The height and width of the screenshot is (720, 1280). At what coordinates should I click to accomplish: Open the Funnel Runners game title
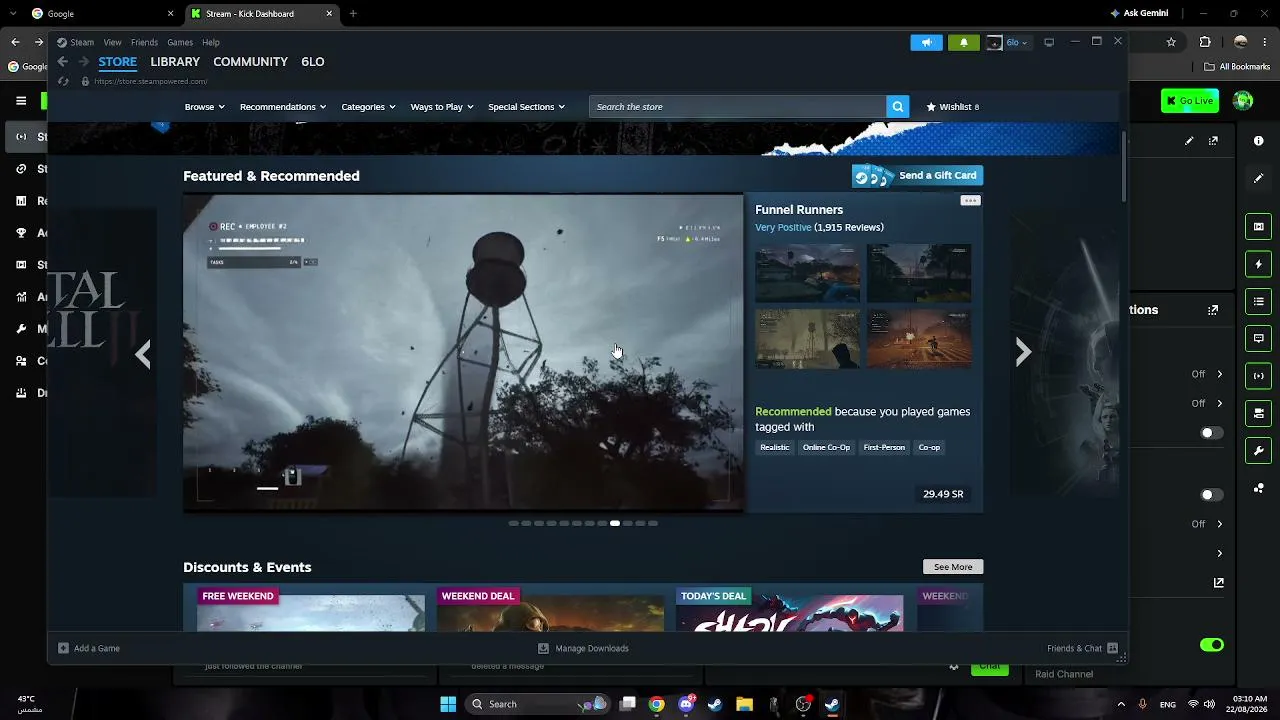[799, 210]
